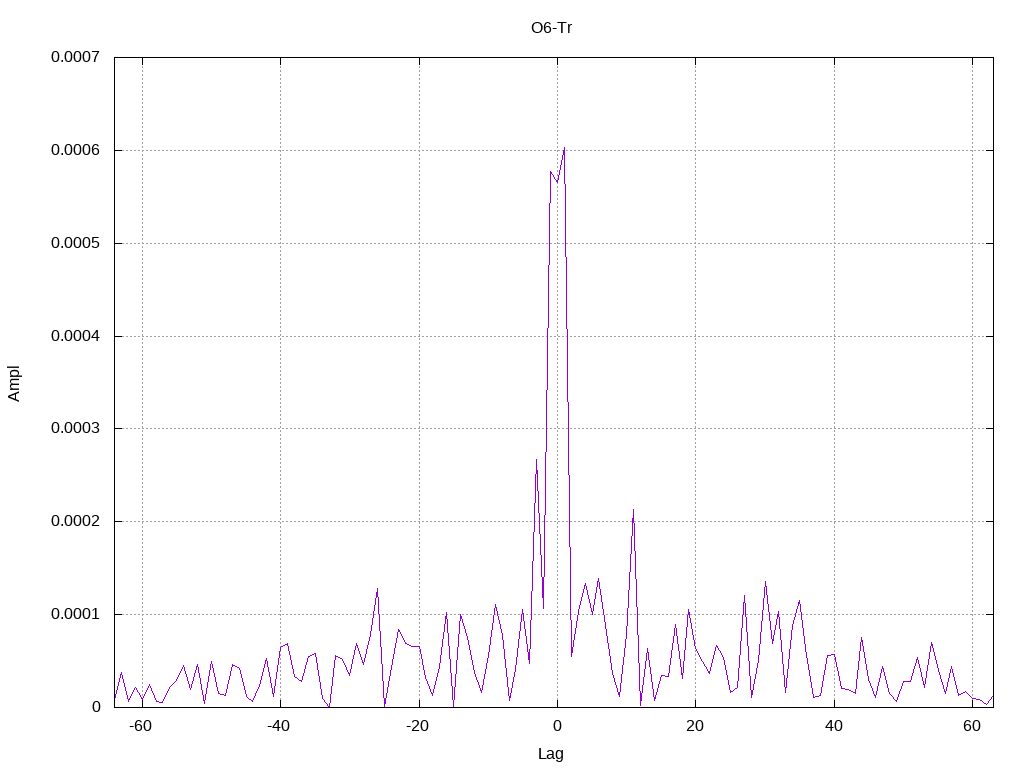Click x-axis tick label -20
Viewport: 1024px width, 768px height.
pos(417,726)
